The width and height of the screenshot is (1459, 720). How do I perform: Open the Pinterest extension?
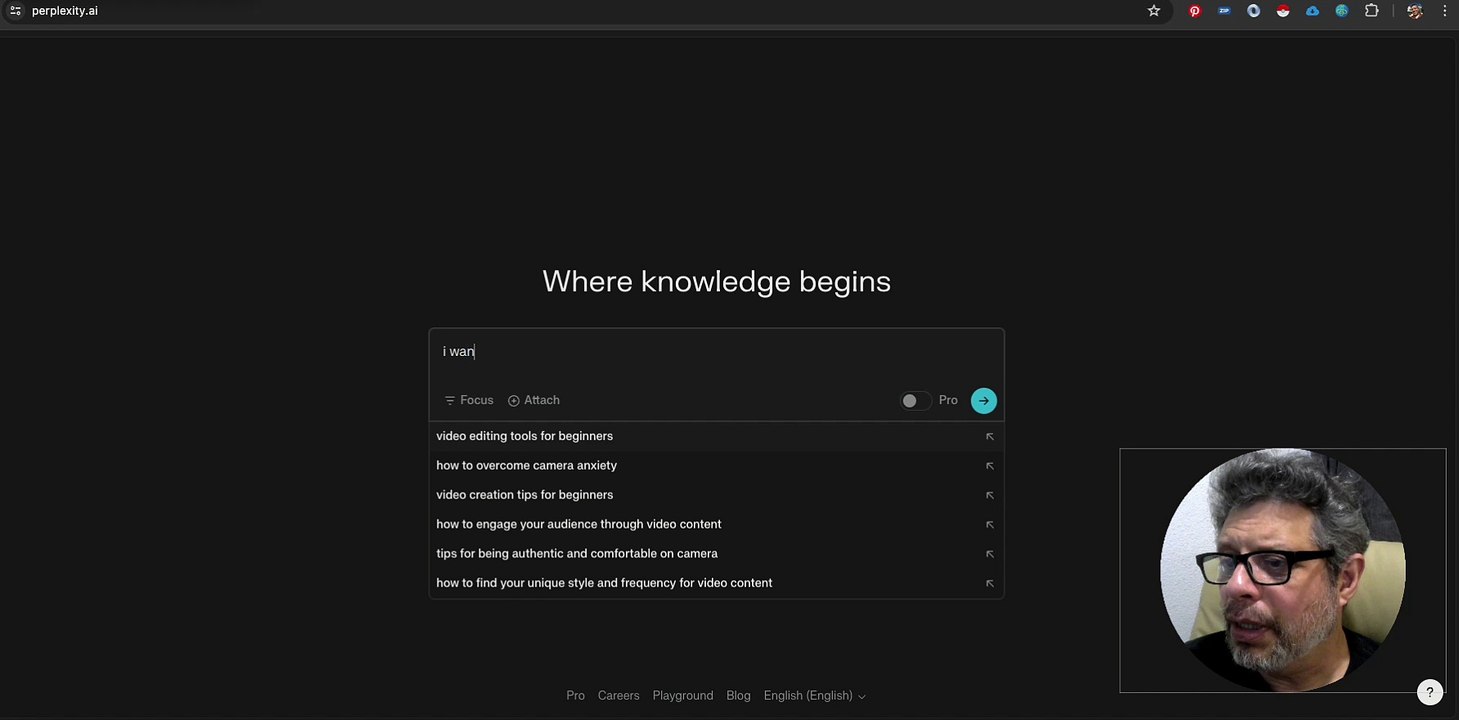[x=1194, y=11]
